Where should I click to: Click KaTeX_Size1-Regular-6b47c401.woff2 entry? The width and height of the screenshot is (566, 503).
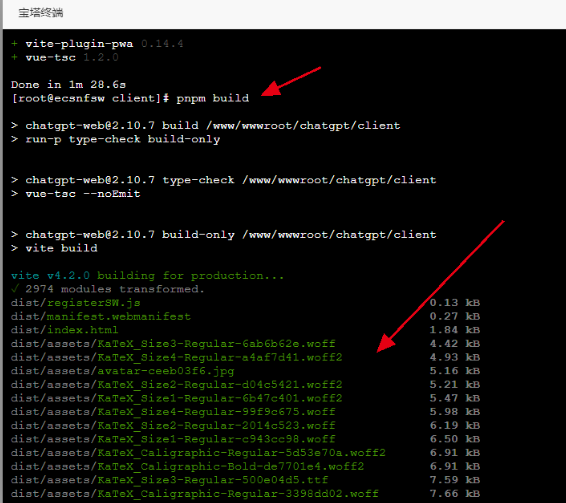pyautogui.click(x=177, y=398)
